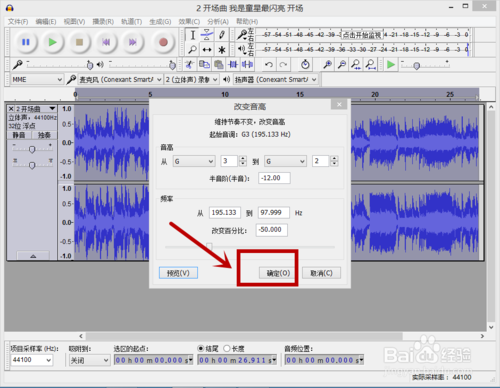Click the playback meter speaker icon
Screen dimensions: 500x388
242,49
